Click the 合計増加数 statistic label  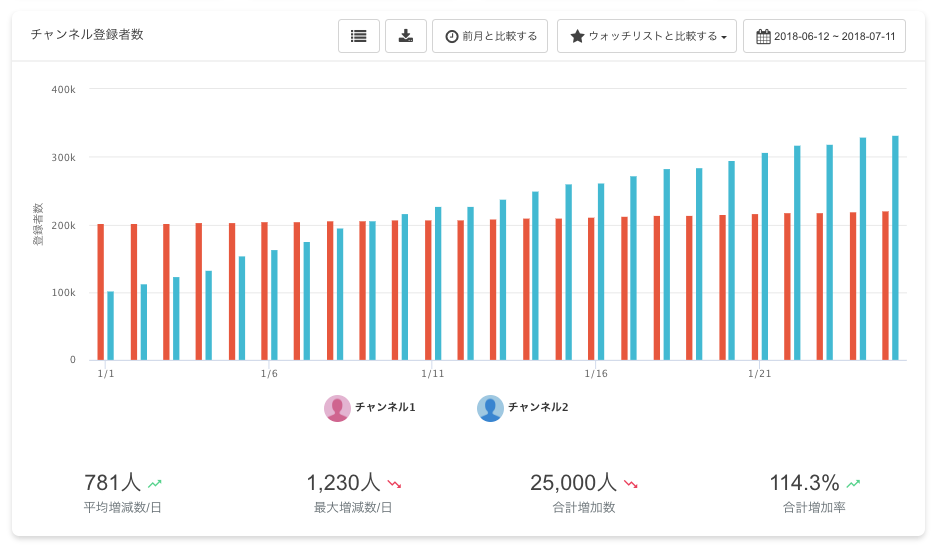(584, 507)
